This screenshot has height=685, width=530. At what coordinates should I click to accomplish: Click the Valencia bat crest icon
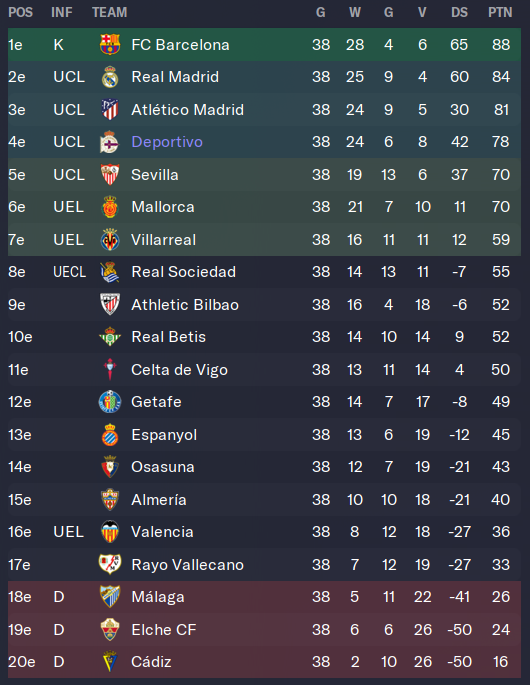110,532
